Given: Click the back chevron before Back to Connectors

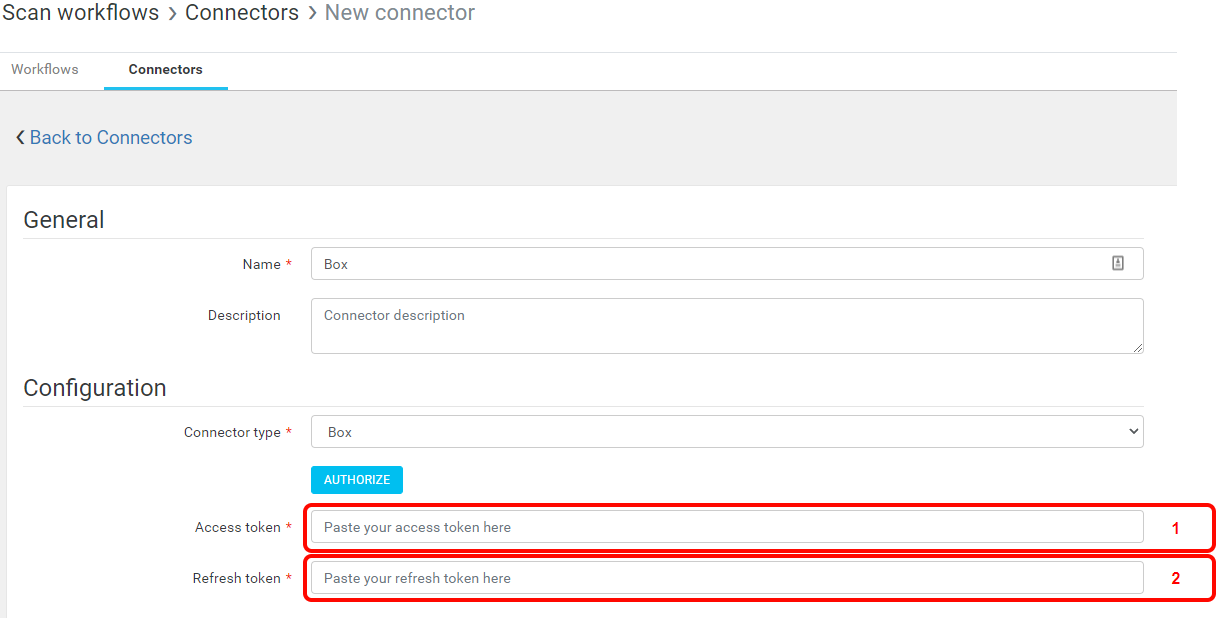Looking at the screenshot, I should pyautogui.click(x=20, y=138).
